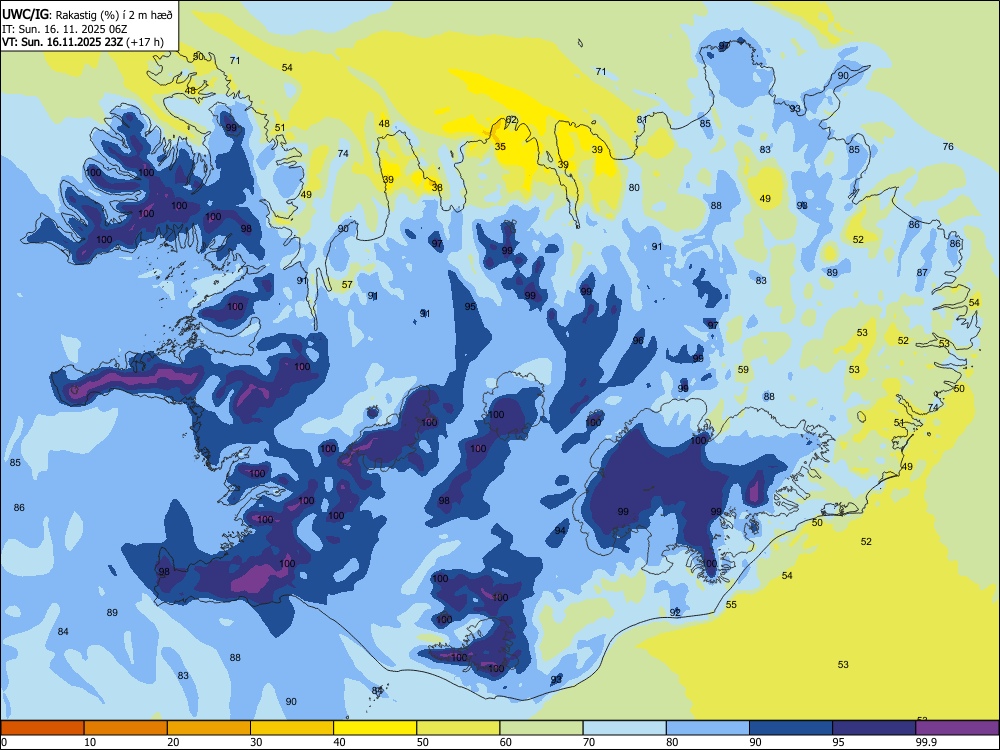Click the '99.9' legend scale label
Viewport: 1000px width, 750px height.
click(x=926, y=742)
